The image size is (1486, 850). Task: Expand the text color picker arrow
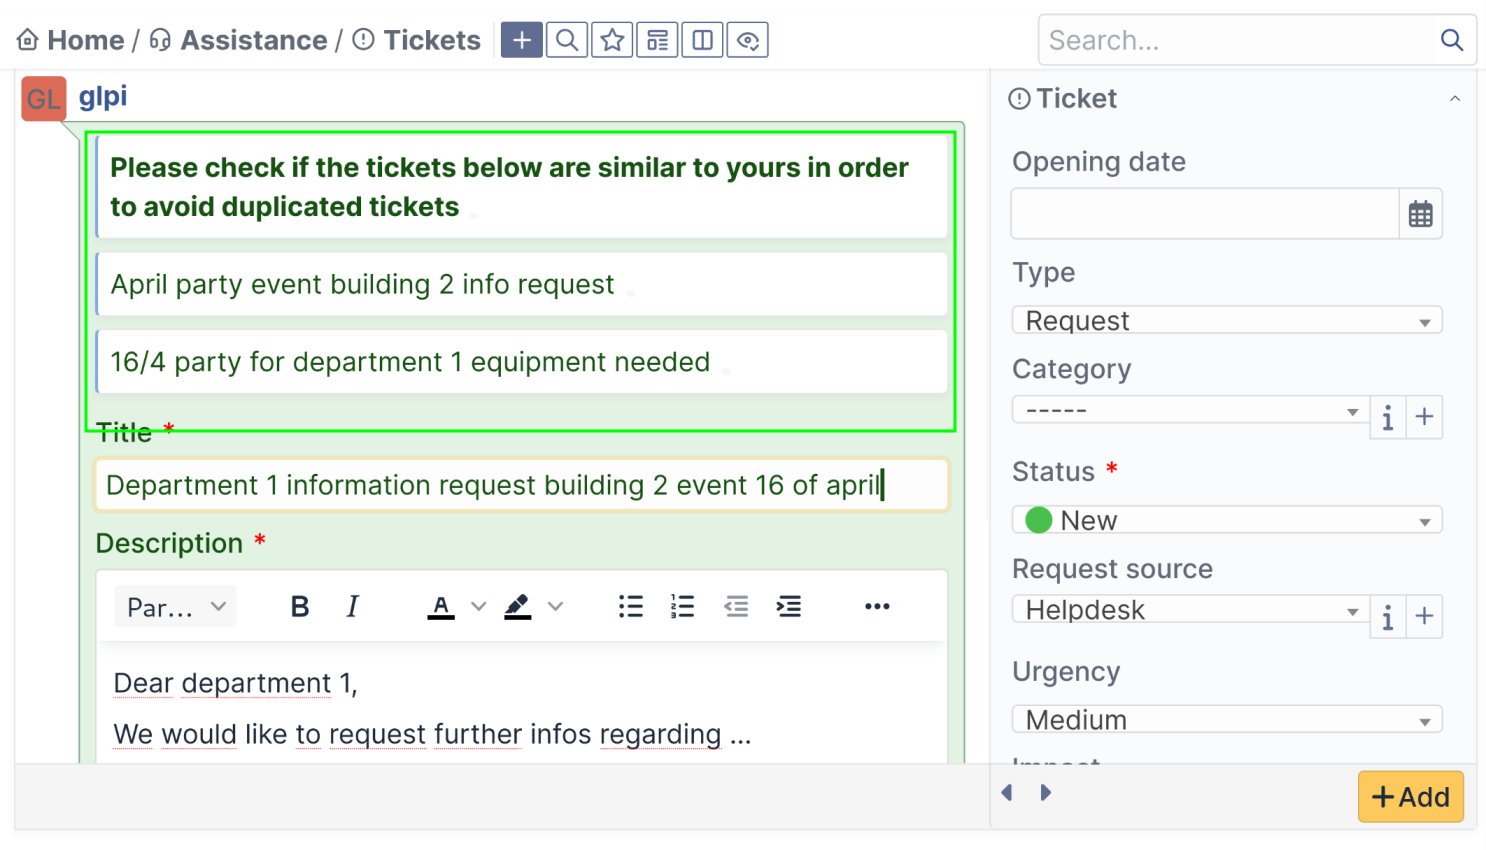[x=479, y=606]
